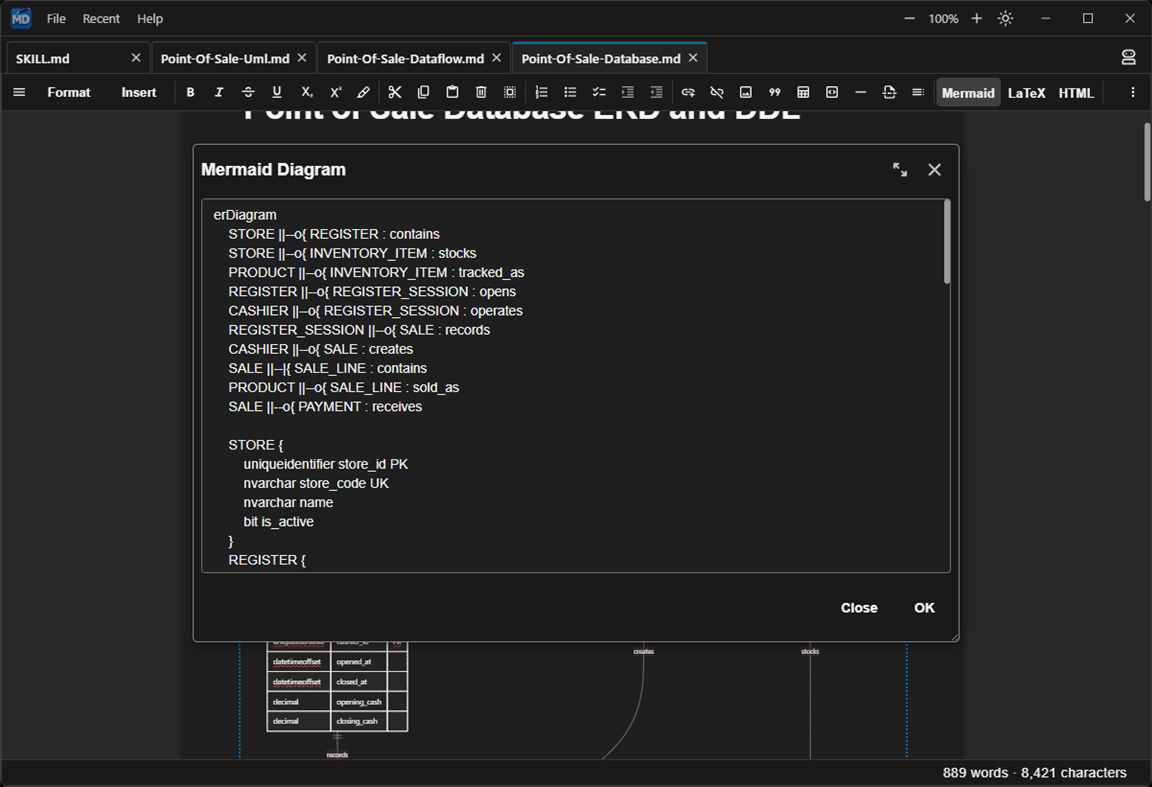Click the Mermaid code scrollbar thumb
This screenshot has height=787, width=1152.
point(947,242)
